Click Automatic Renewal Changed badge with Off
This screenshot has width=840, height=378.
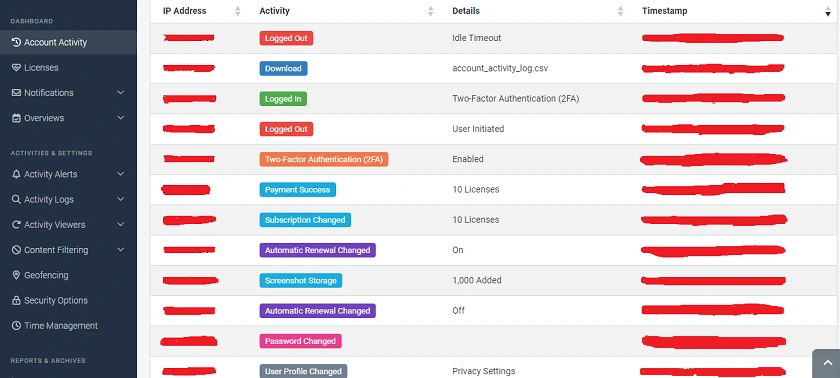click(x=317, y=311)
